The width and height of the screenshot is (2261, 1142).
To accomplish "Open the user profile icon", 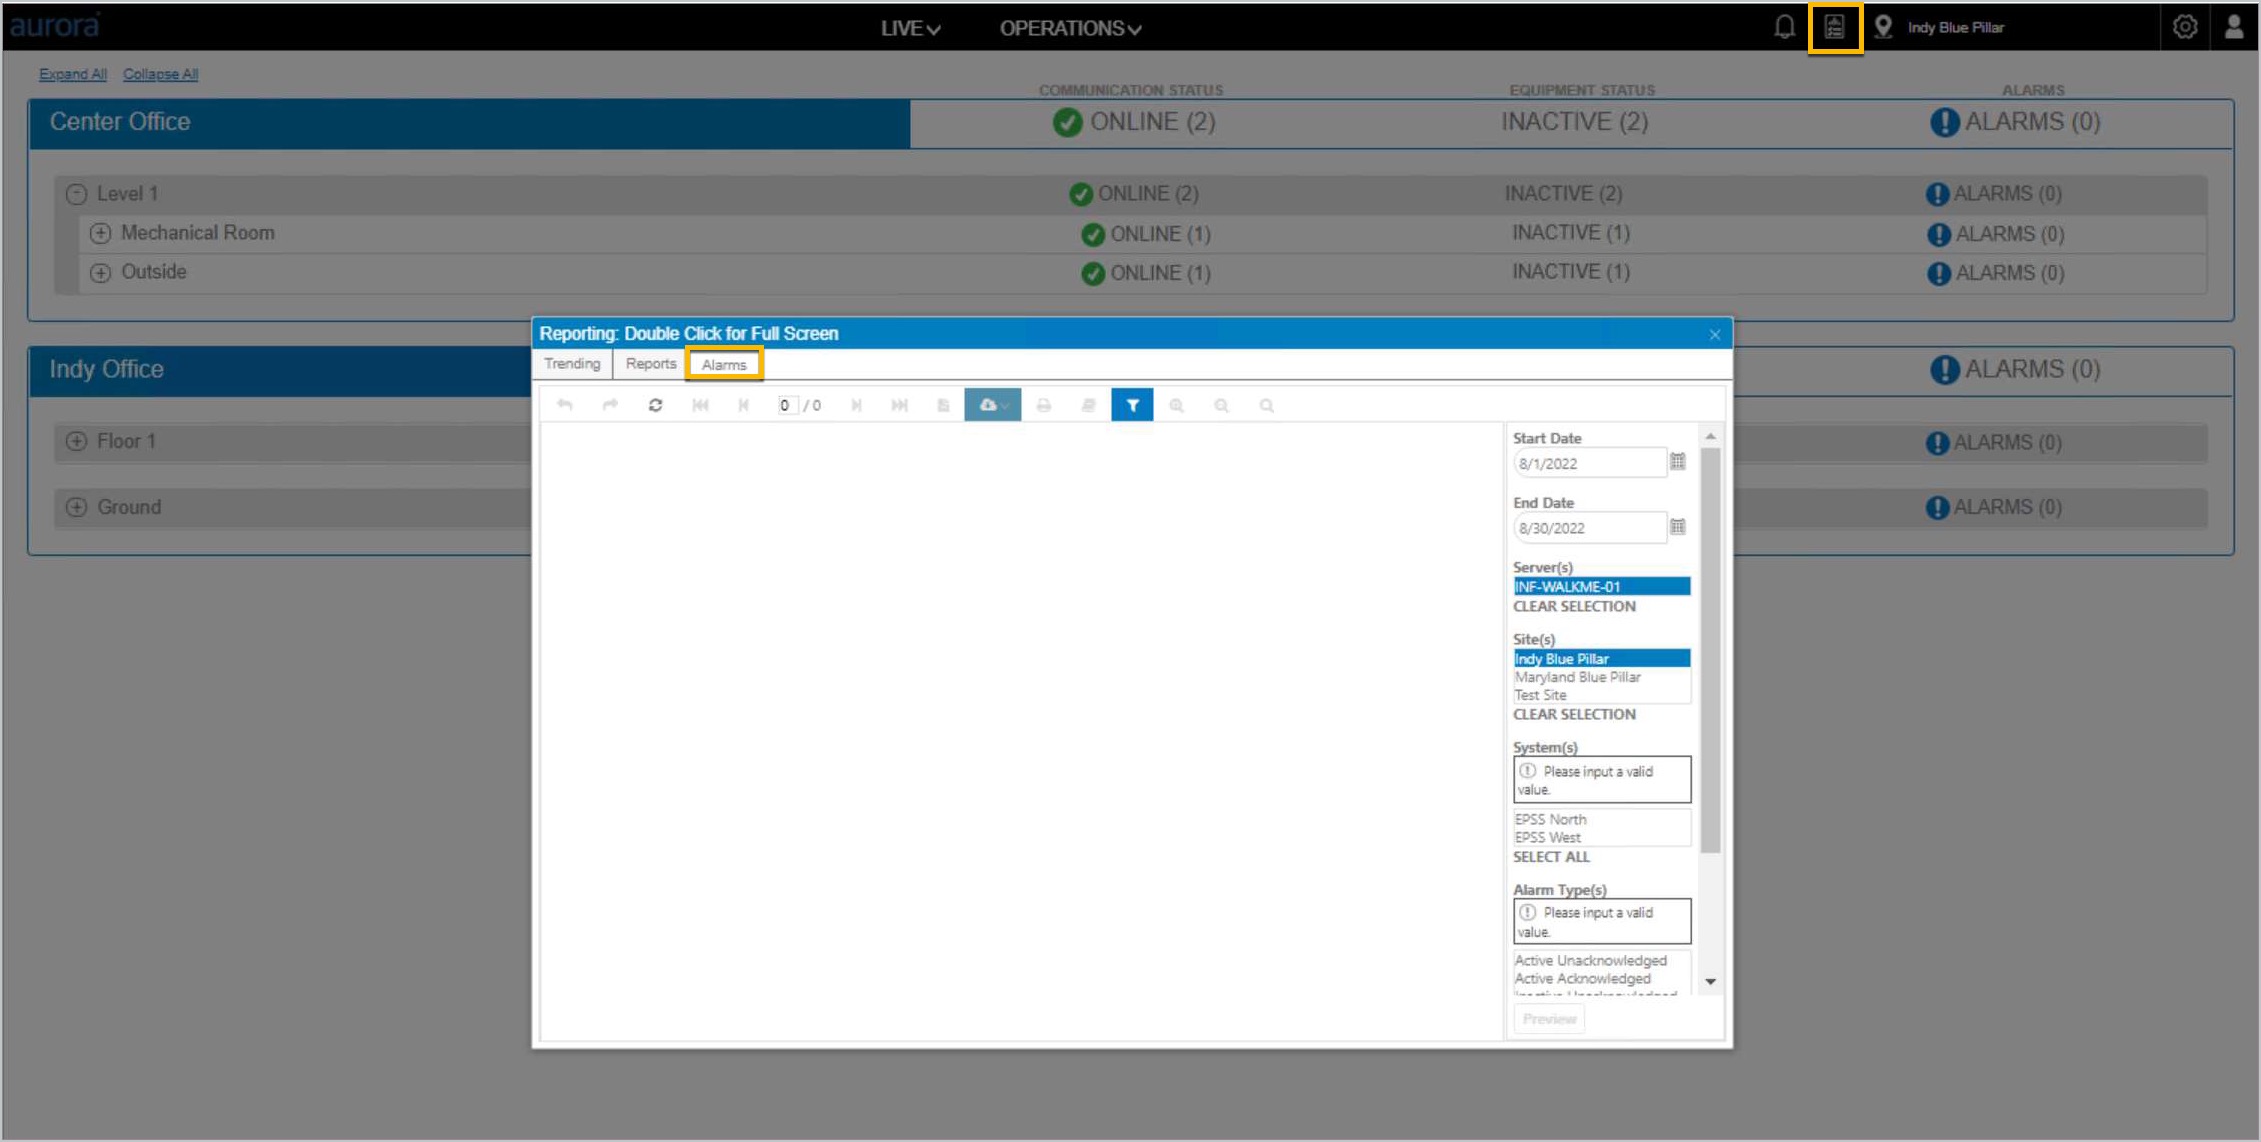I will pos(2233,27).
